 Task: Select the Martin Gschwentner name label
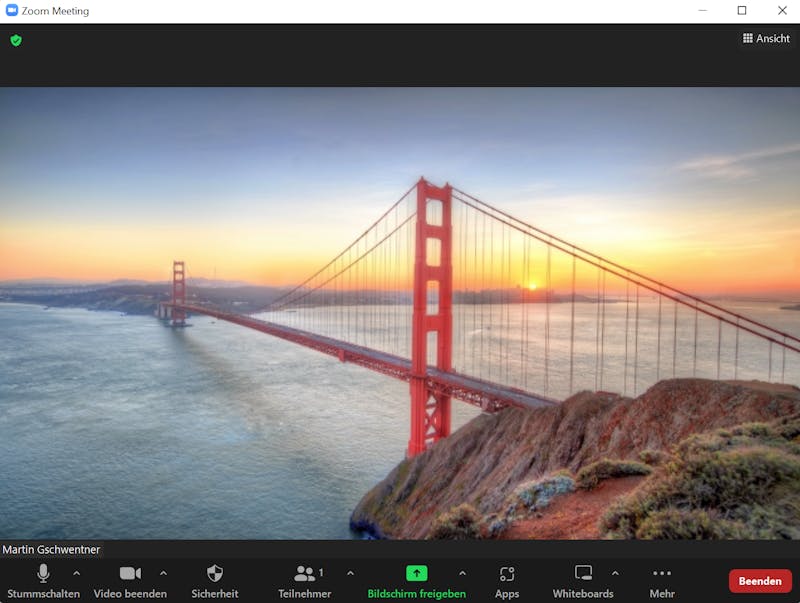click(51, 549)
